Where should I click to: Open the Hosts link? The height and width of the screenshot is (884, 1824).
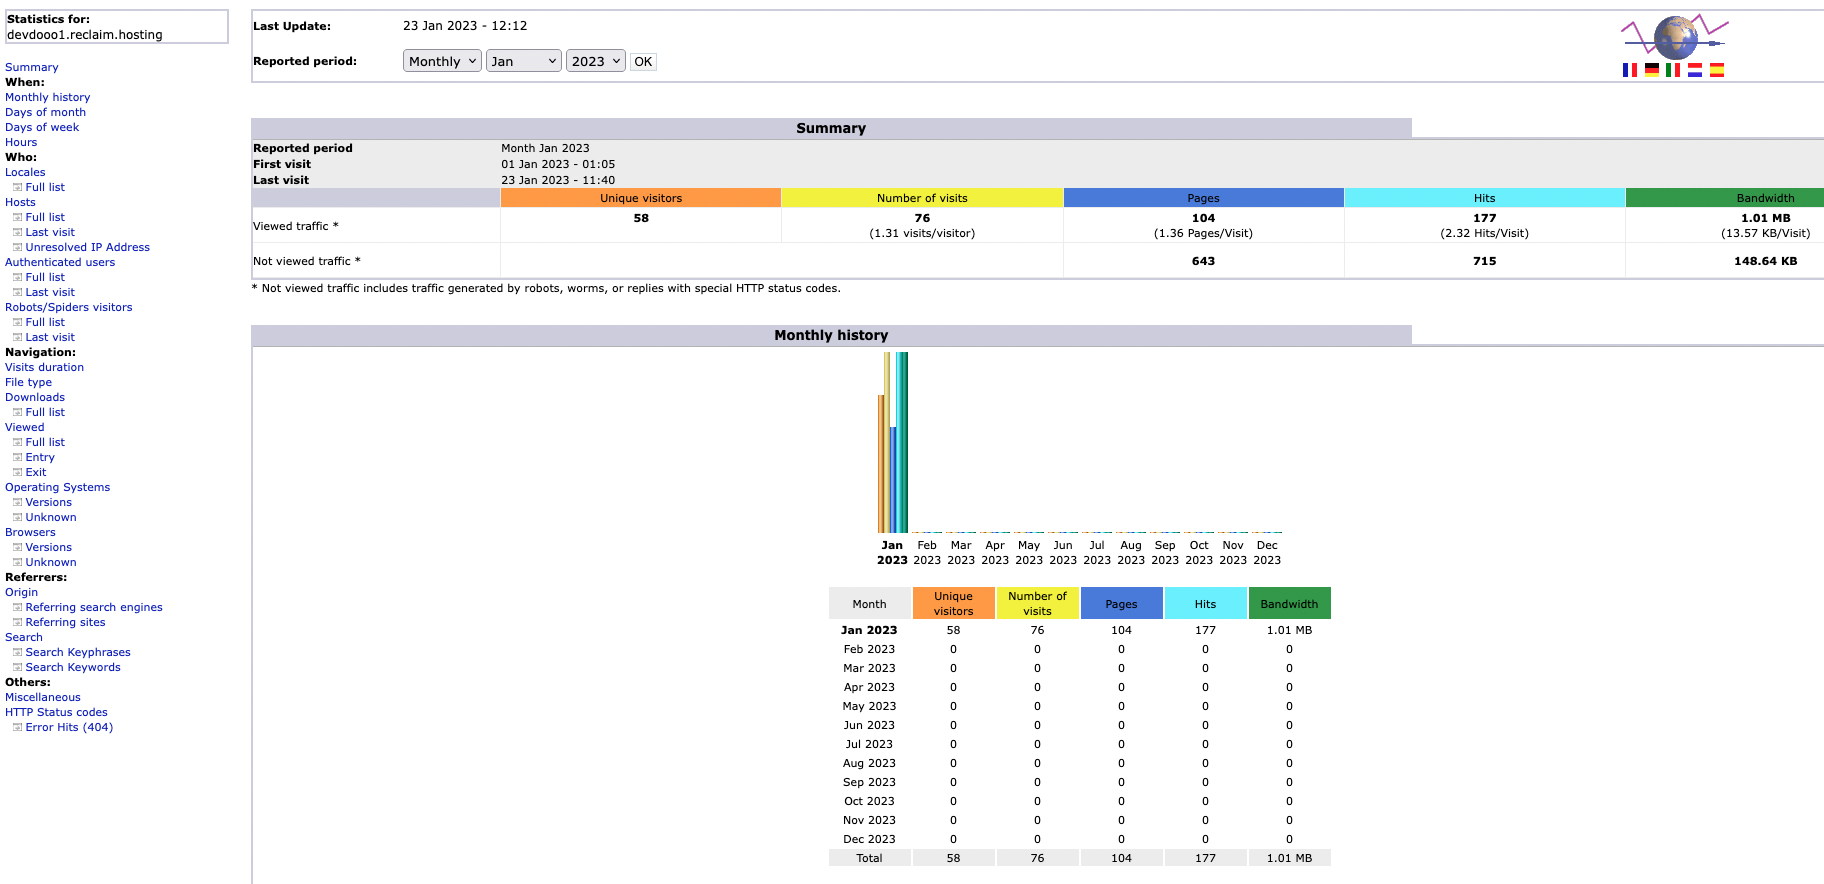point(20,202)
